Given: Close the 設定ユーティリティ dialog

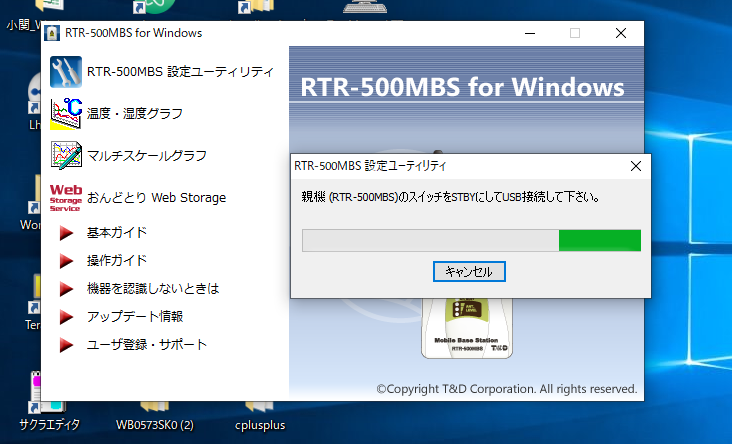Looking at the screenshot, I should click(636, 166).
